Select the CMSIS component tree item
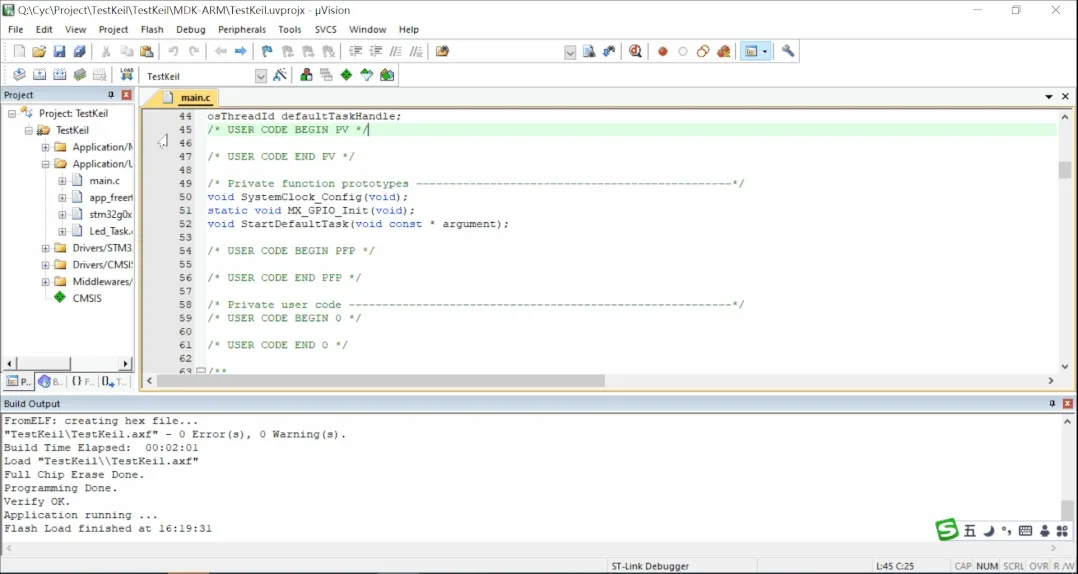Image resolution: width=1078 pixels, height=574 pixels. pyautogui.click(x=87, y=298)
